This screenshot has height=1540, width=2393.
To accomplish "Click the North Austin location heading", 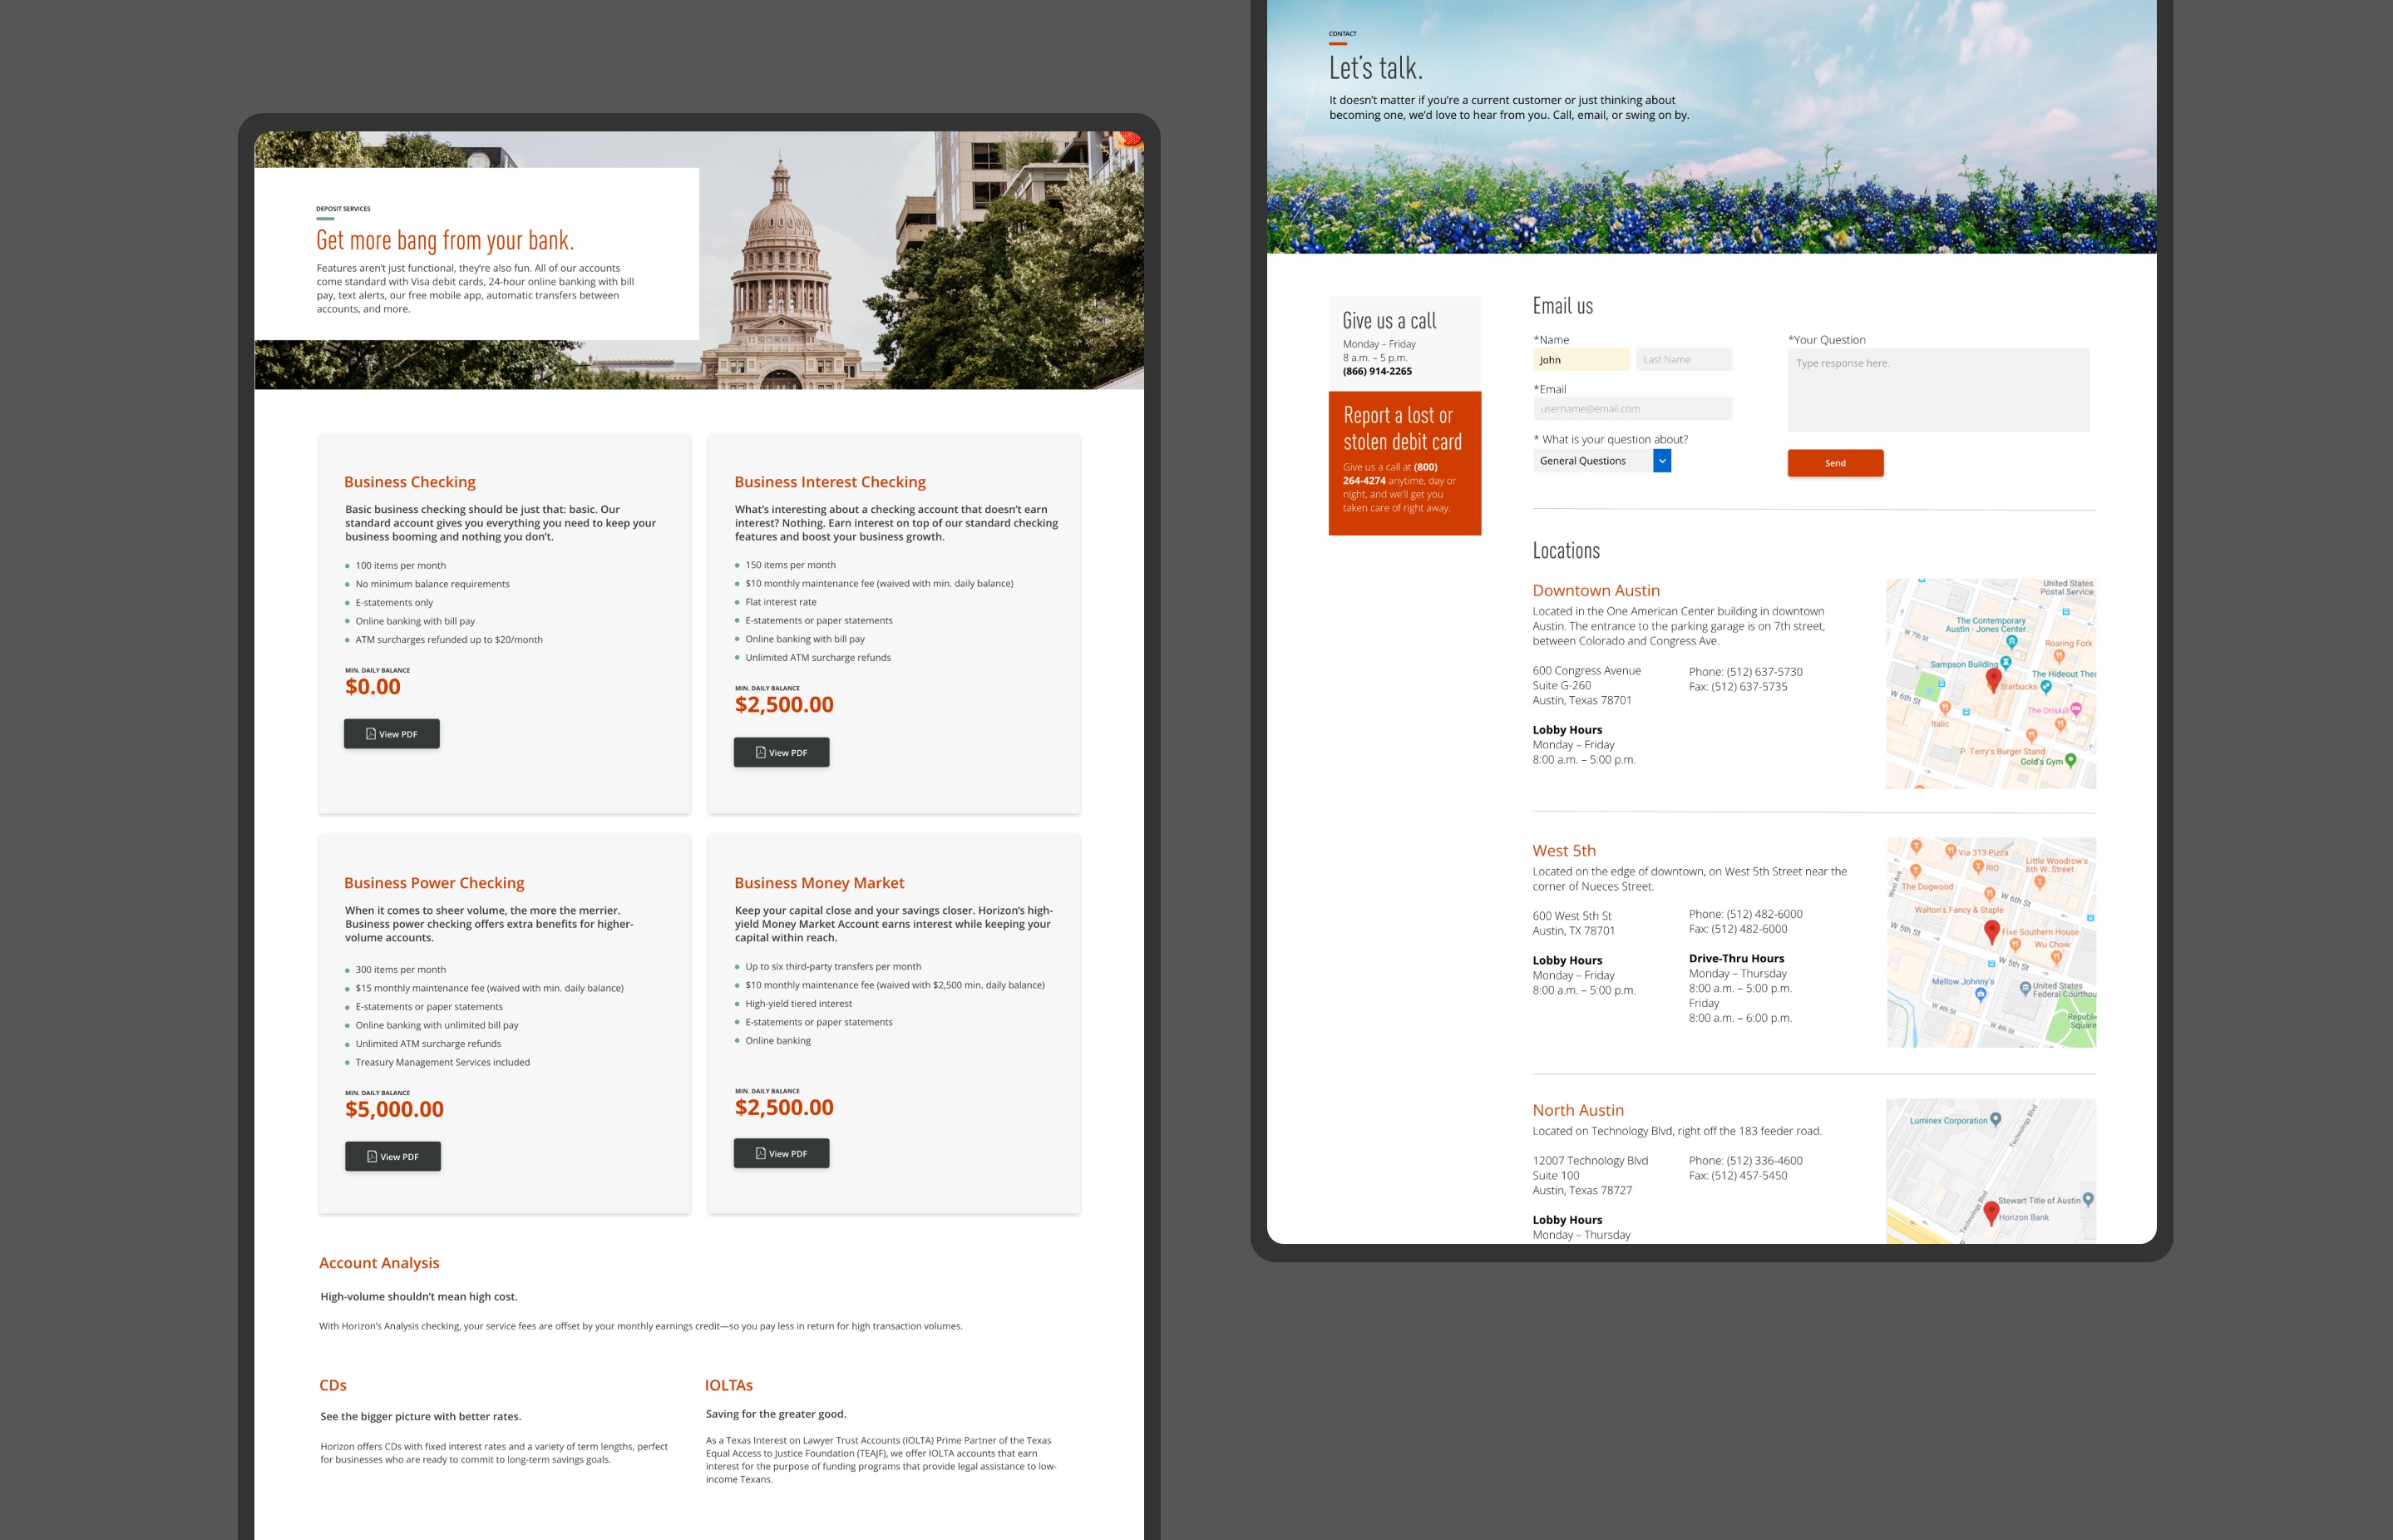I will pos(1577,1110).
